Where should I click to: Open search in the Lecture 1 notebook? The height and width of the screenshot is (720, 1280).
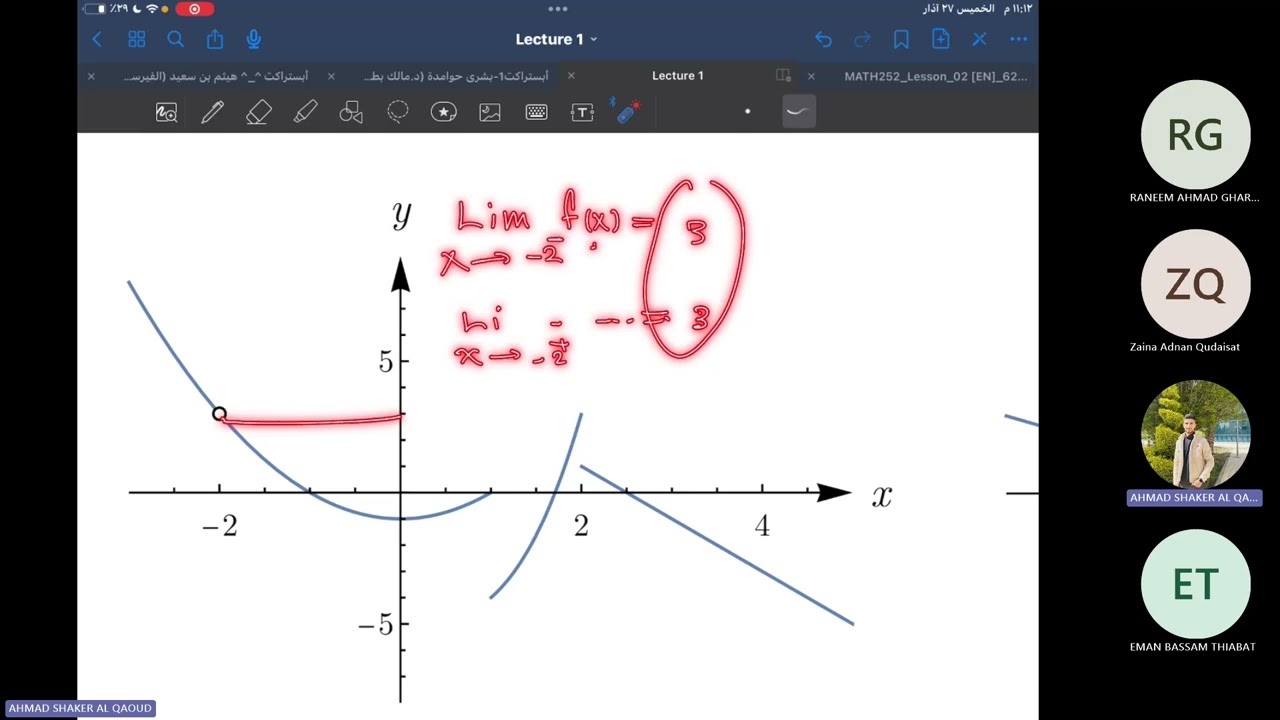pyautogui.click(x=176, y=39)
